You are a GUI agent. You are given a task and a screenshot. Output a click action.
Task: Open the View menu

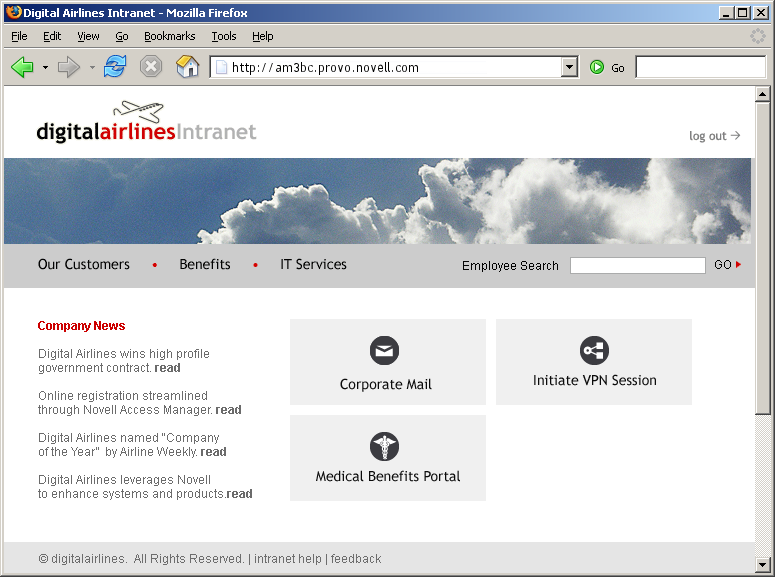coord(88,36)
